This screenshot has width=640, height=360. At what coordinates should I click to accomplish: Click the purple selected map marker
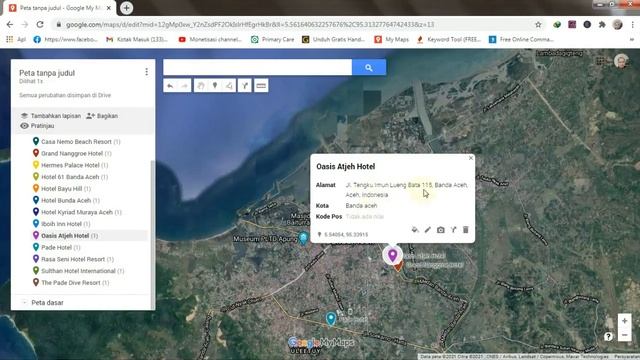(x=392, y=256)
